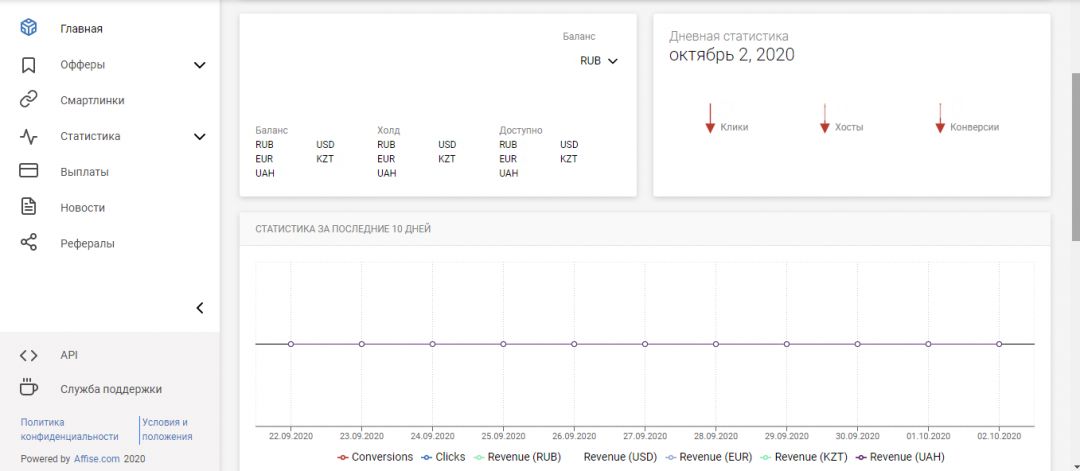Click the Новости document icon

[29, 207]
